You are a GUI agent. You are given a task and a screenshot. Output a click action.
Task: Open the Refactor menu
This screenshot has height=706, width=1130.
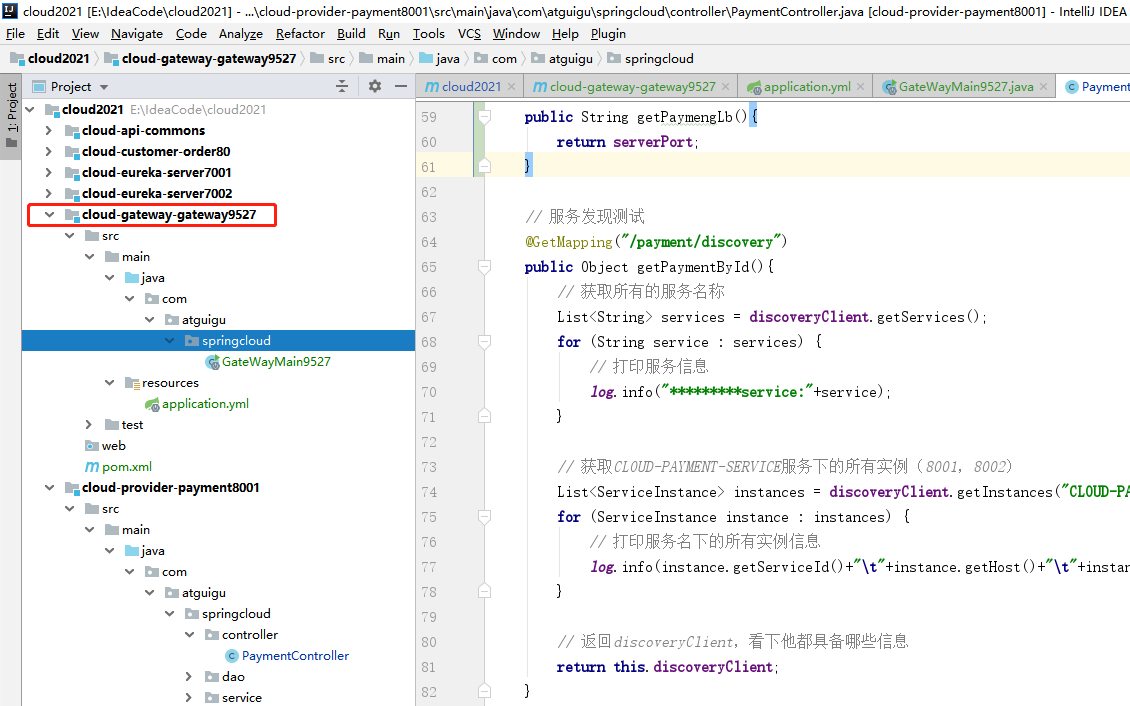click(x=300, y=34)
